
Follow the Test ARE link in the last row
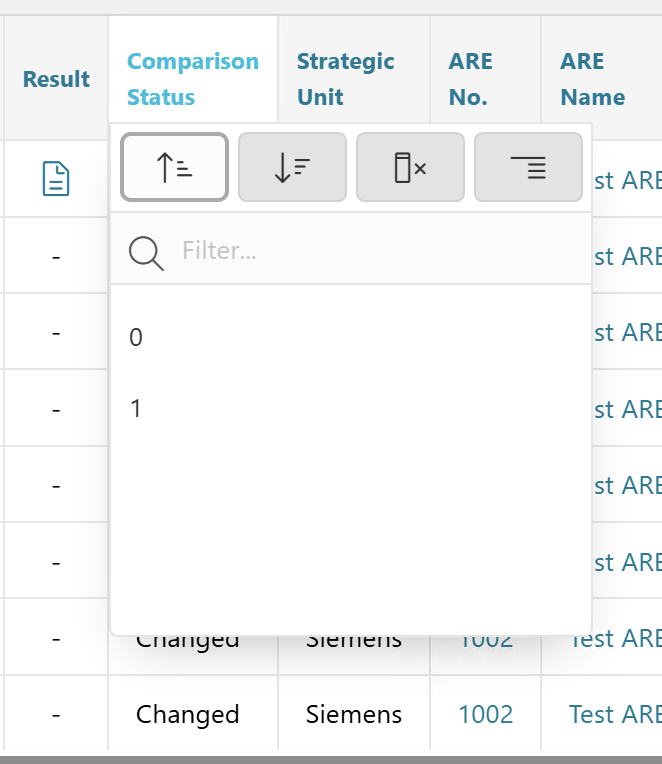[x=614, y=714]
